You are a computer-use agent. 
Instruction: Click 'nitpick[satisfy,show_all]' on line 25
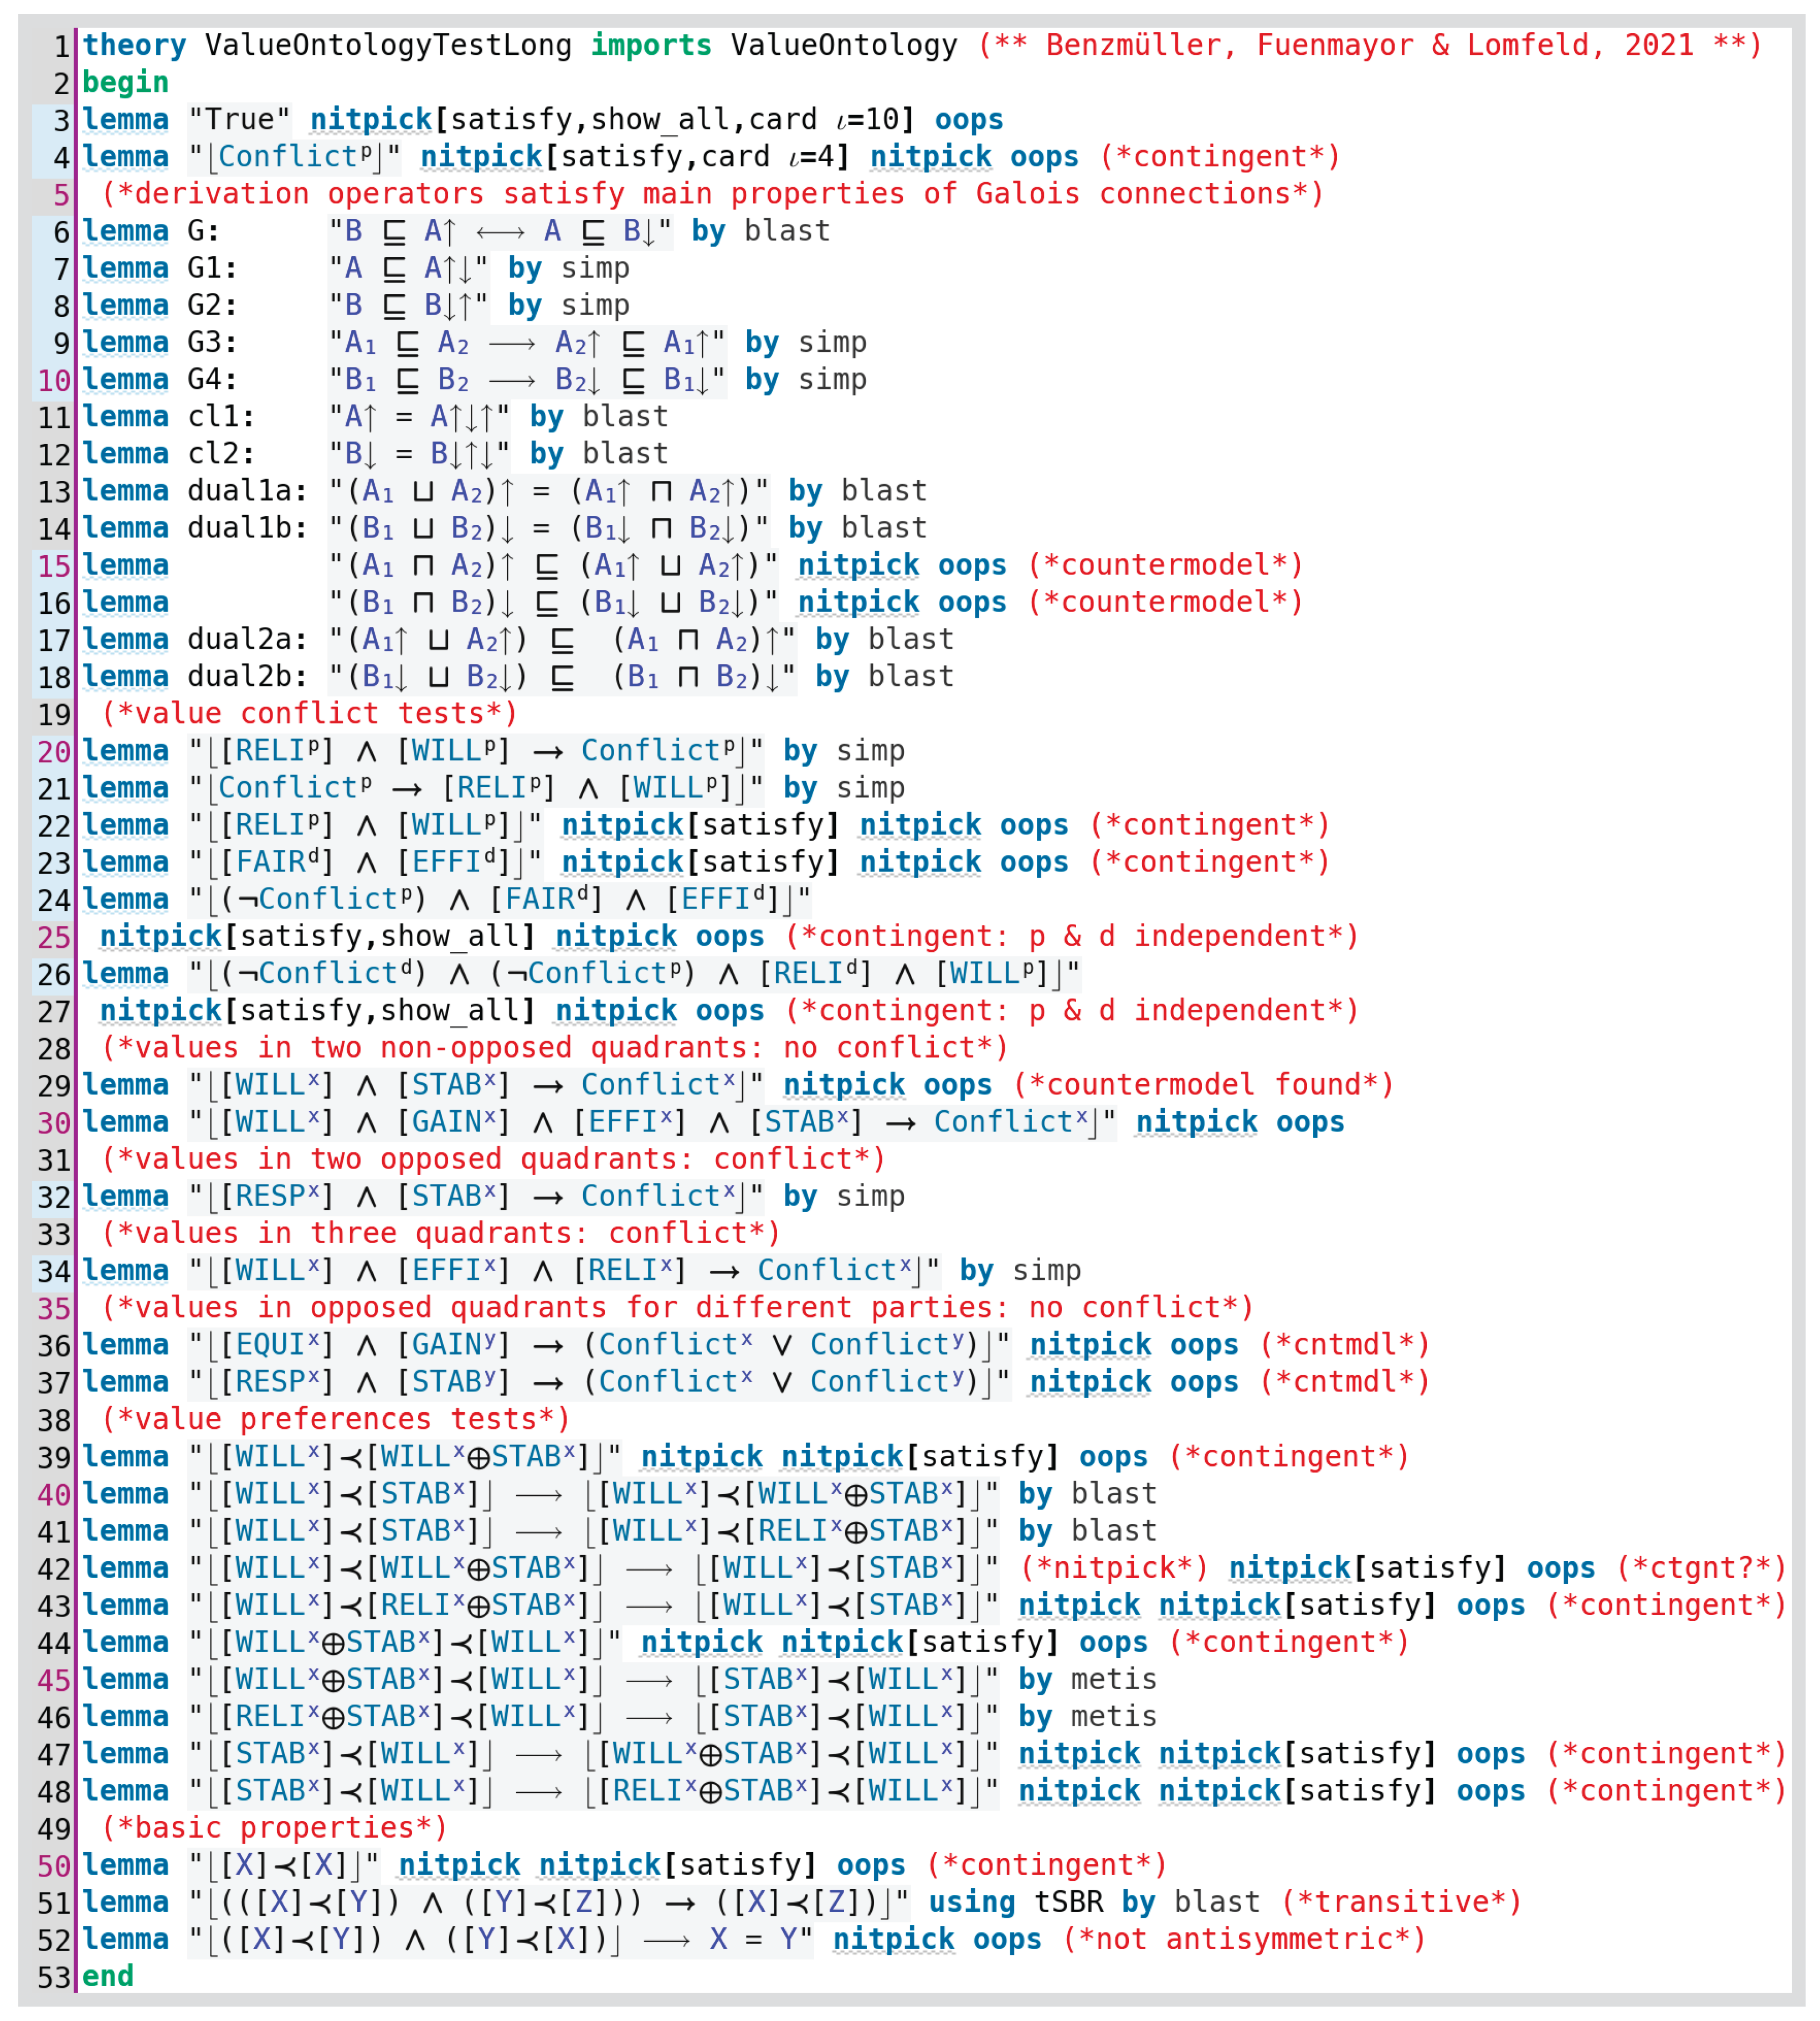pos(317,936)
